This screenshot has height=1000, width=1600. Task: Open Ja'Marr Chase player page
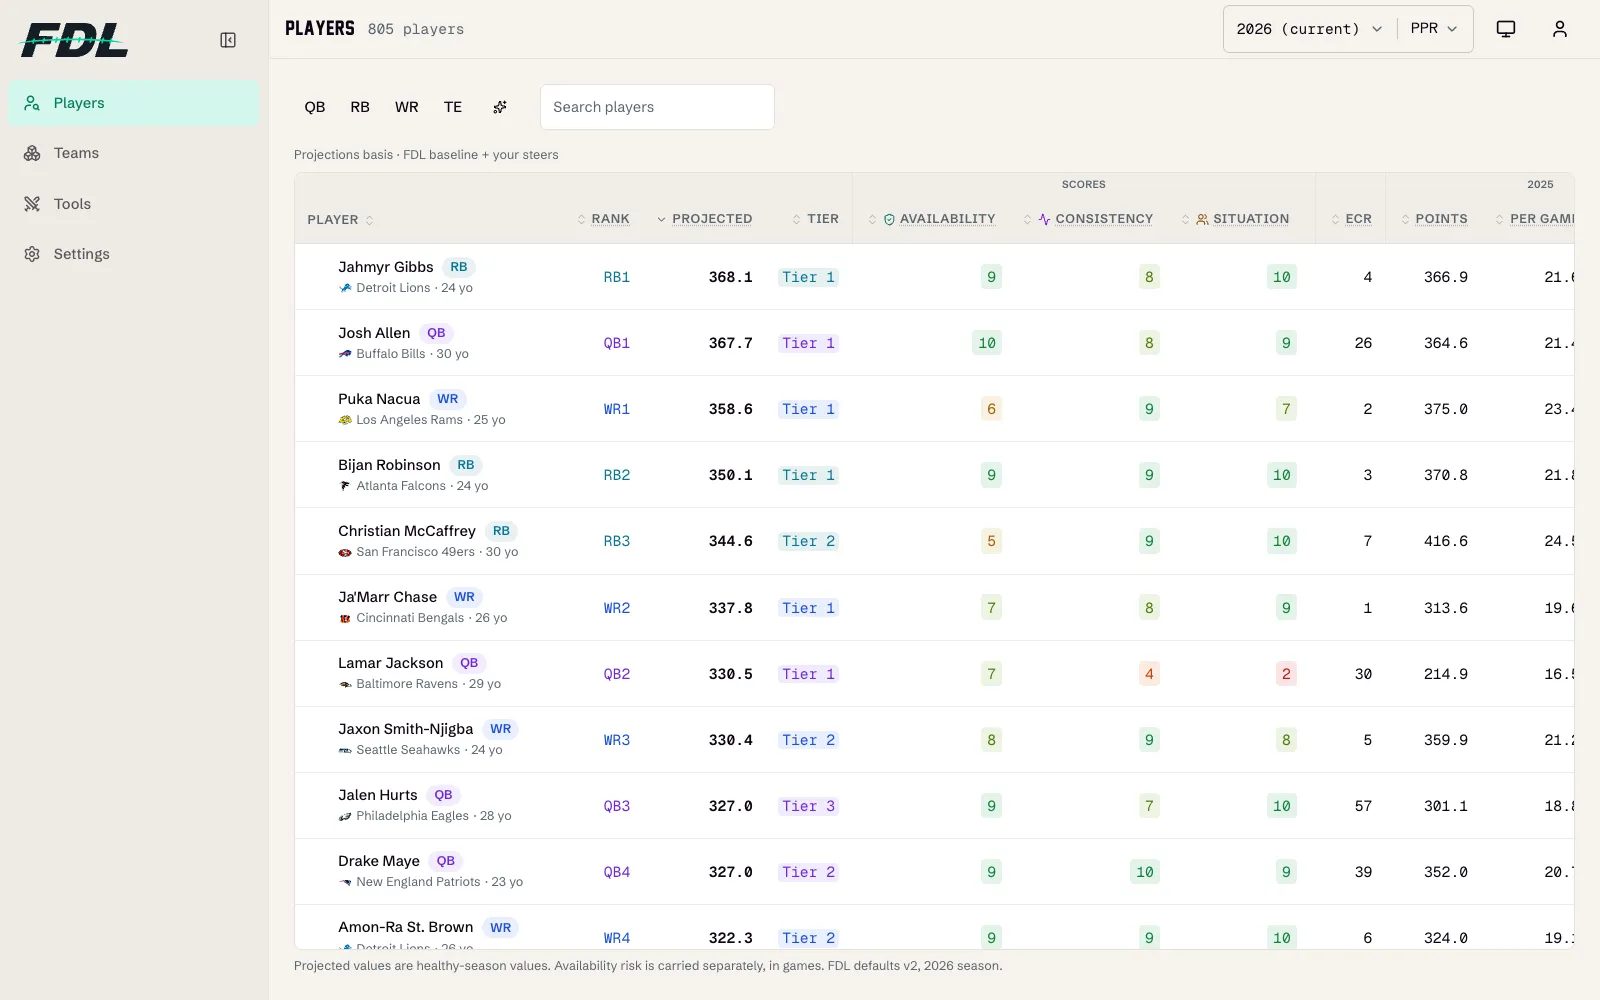387,597
